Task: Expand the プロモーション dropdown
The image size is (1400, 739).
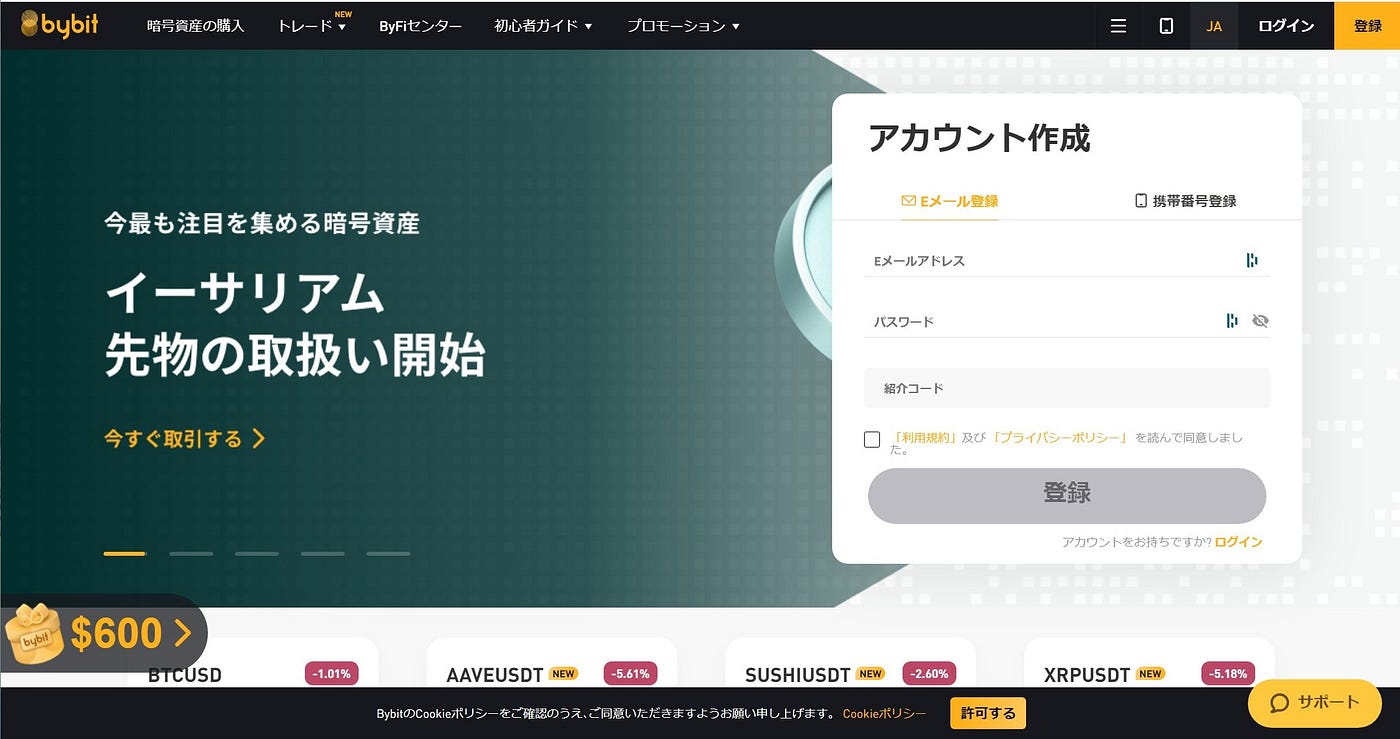Action: coord(683,26)
